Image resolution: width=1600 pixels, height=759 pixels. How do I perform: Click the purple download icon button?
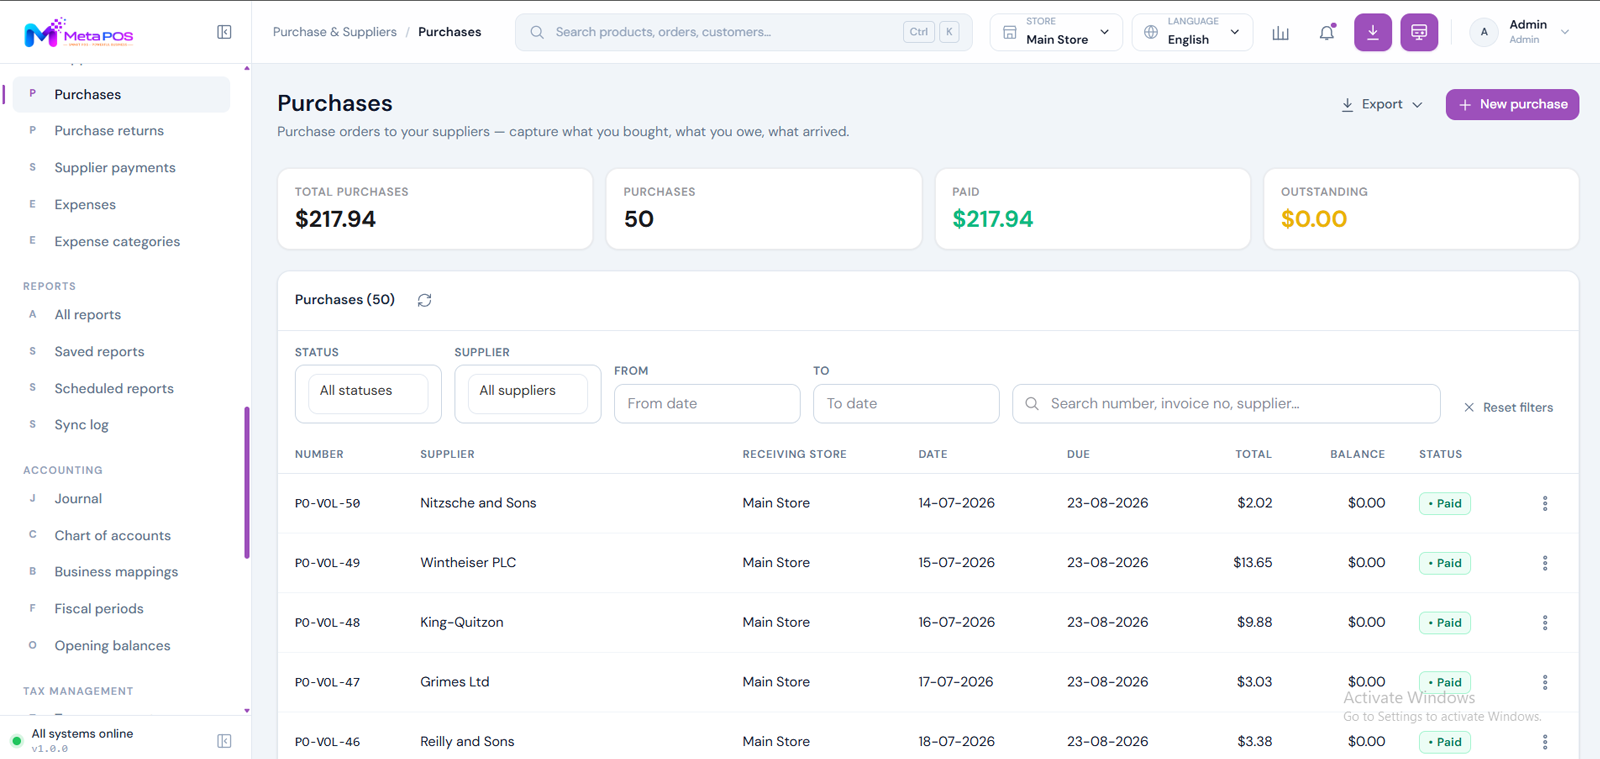1373,32
